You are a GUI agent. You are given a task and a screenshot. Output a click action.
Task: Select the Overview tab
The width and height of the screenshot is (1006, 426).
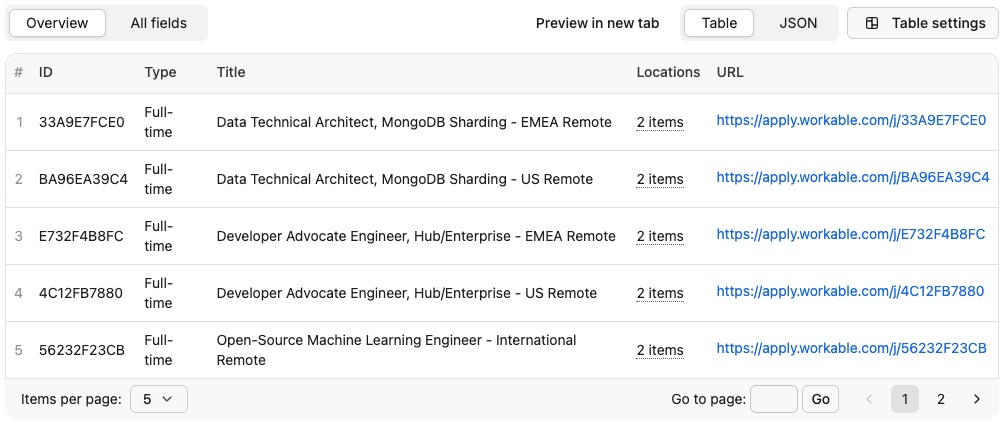click(x=57, y=23)
